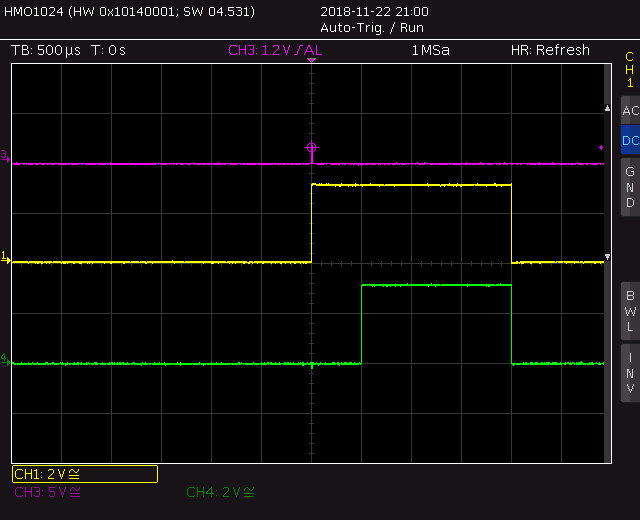Screen dimensions: 640x520
Task: Select the CH1: 2 V channel box
Action: tap(85, 474)
